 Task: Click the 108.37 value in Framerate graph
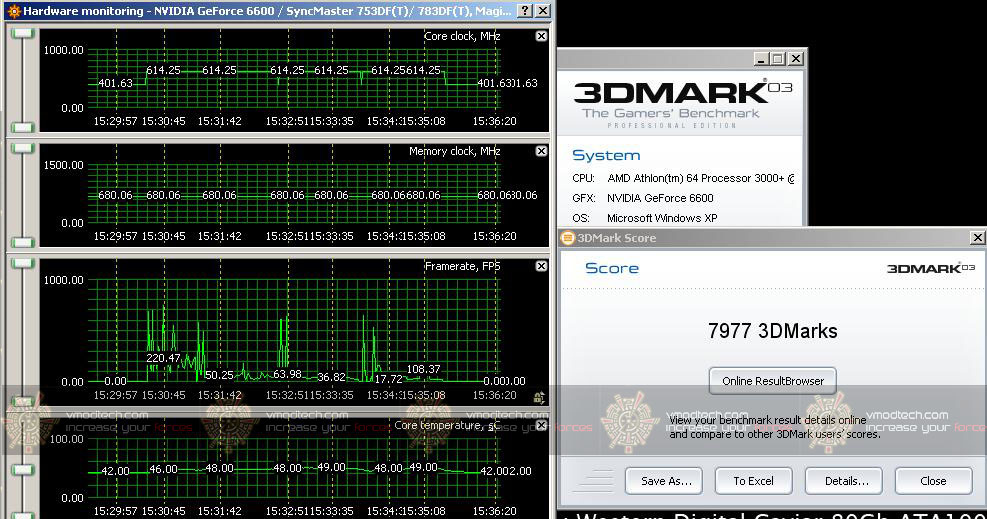tap(424, 369)
